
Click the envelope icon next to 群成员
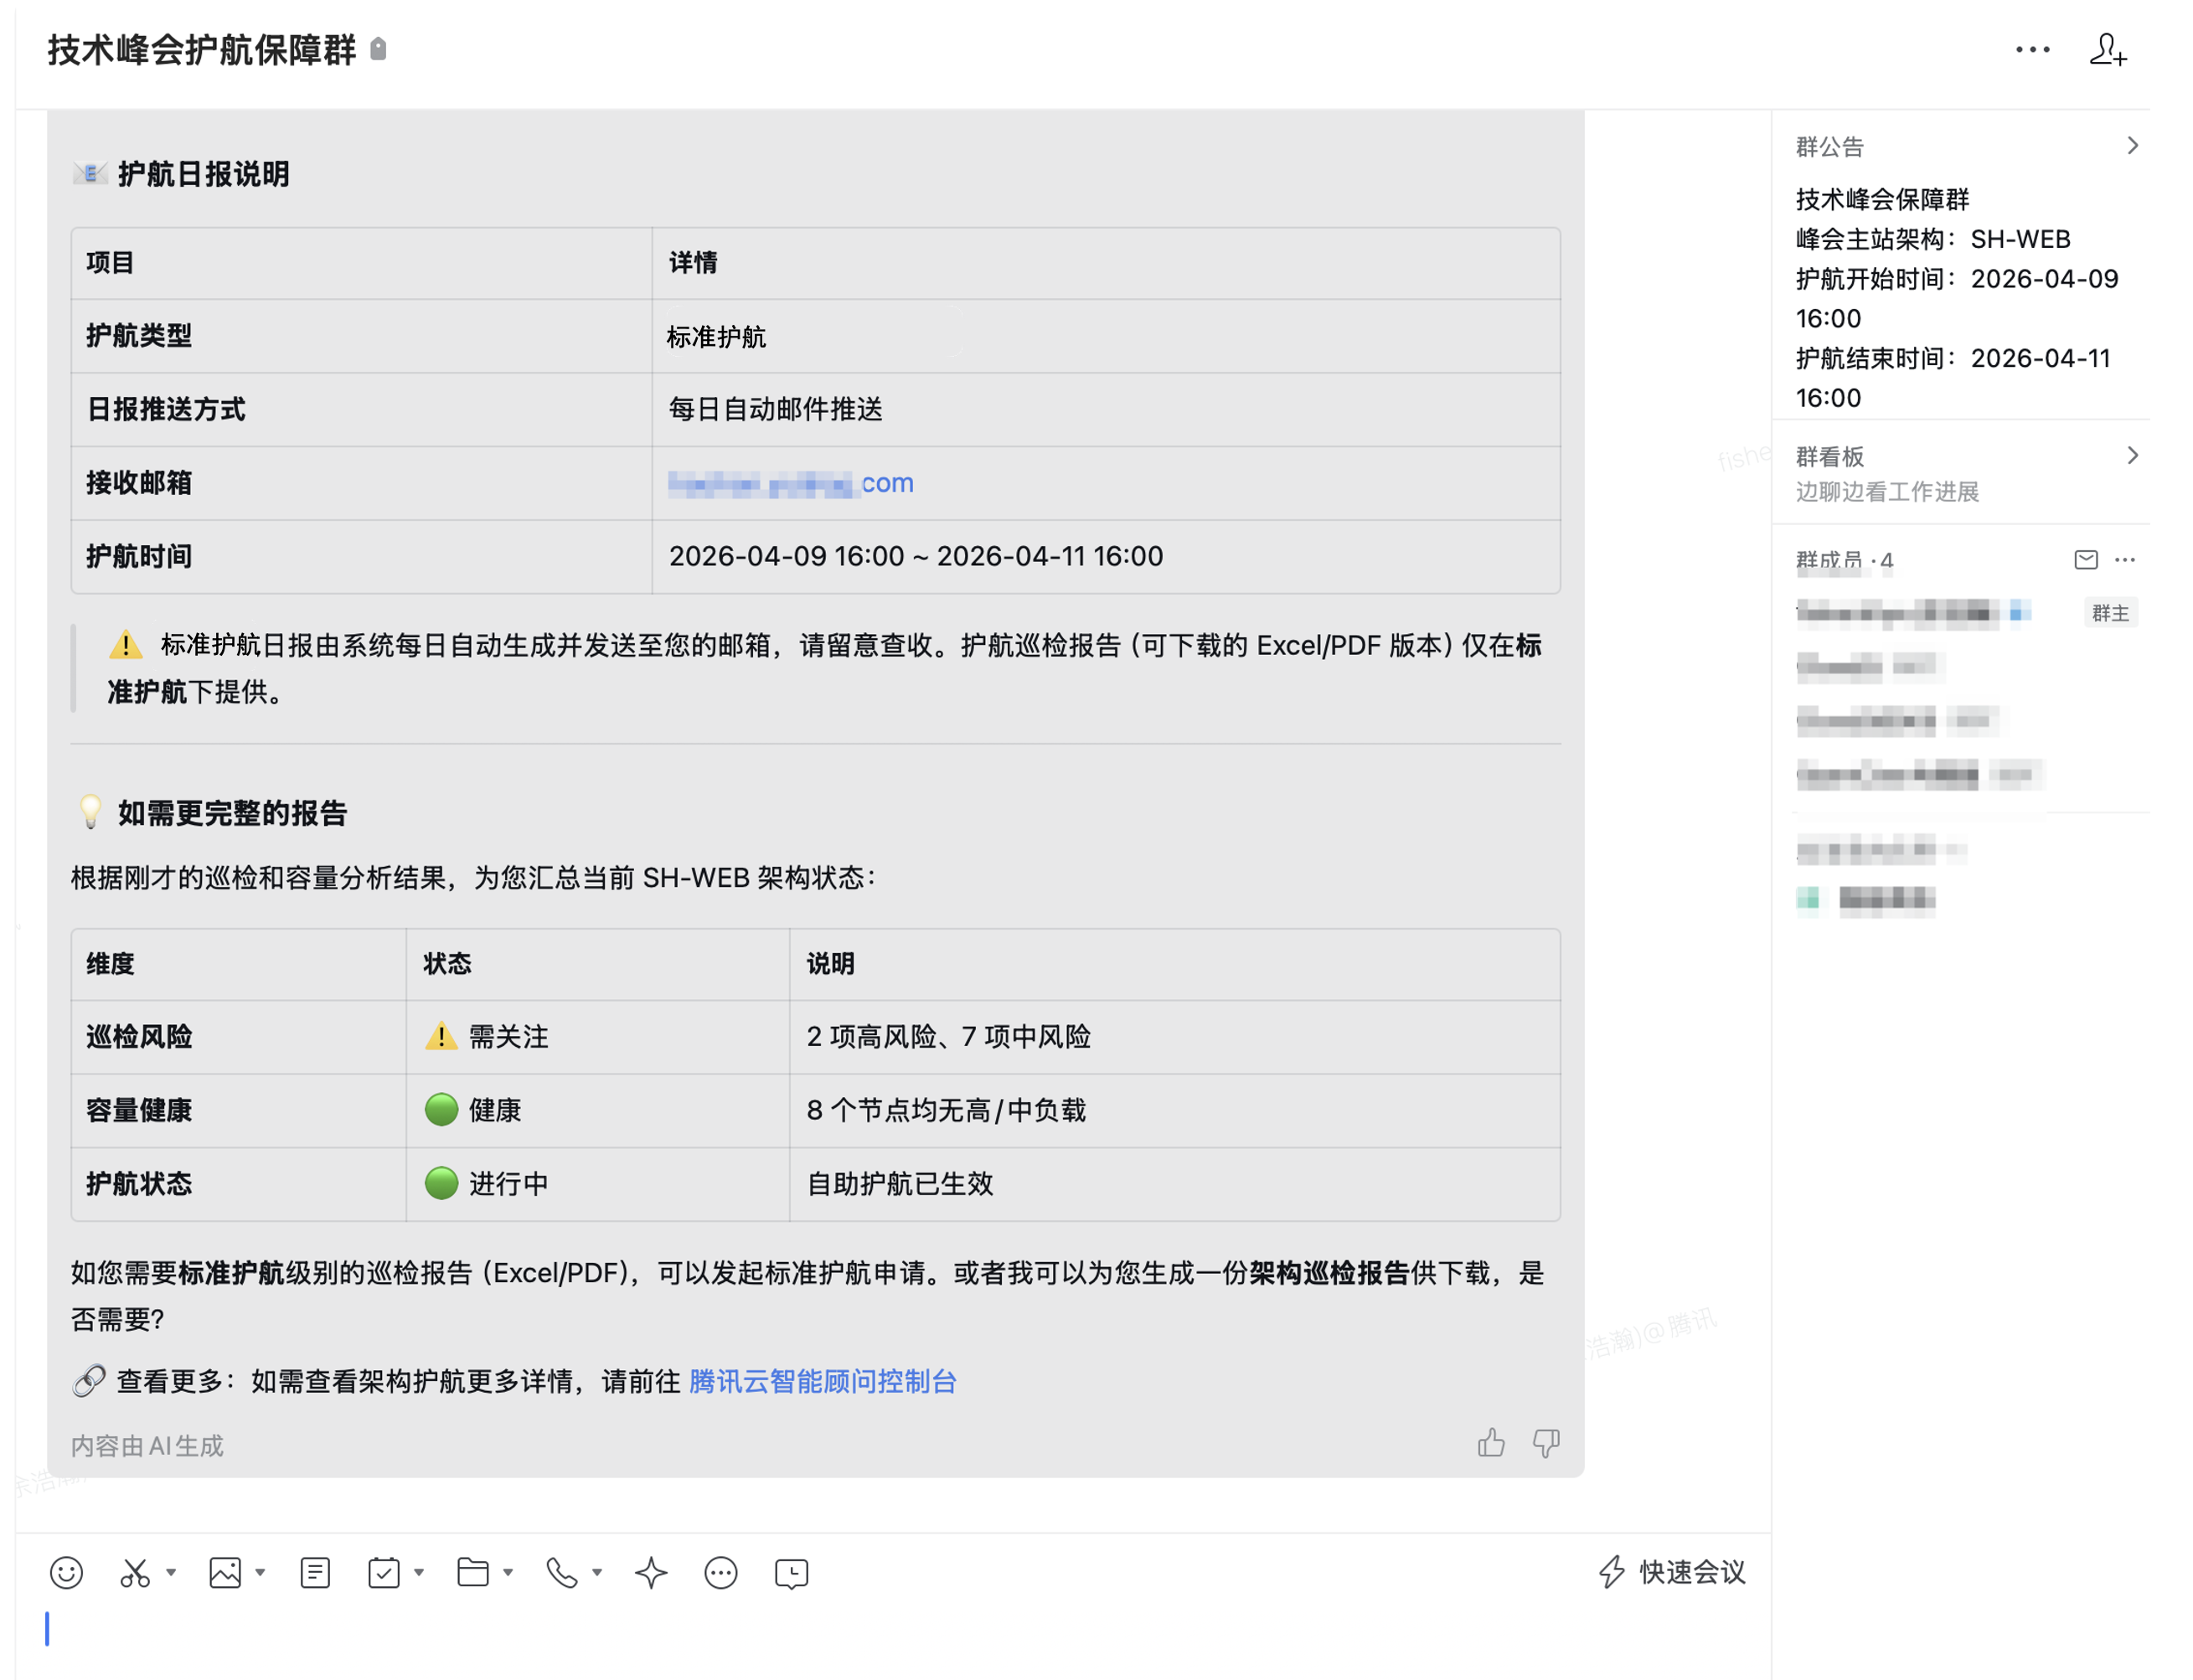point(2085,560)
